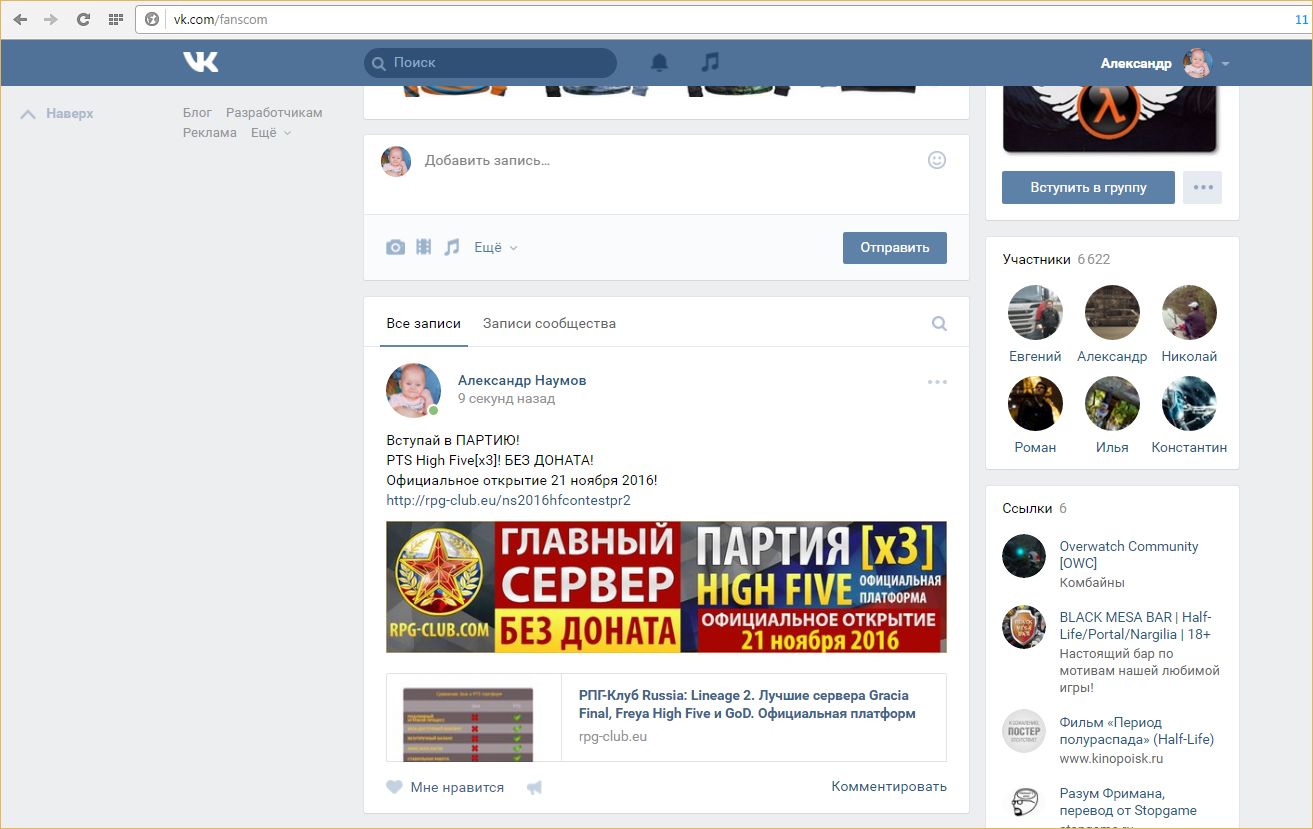
Task: Switch to Записи сообщества tab
Action: click(x=549, y=323)
